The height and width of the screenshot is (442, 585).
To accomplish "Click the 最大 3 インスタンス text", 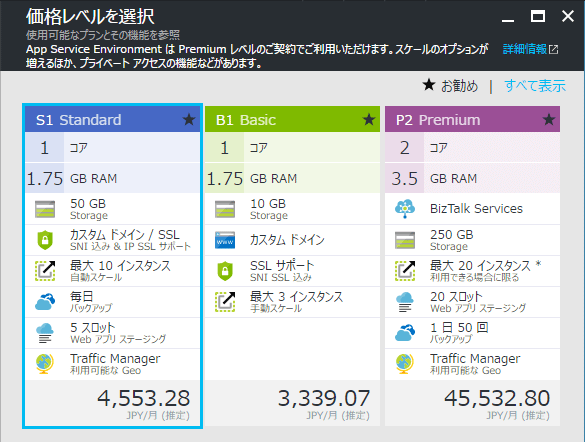I will click(x=296, y=302).
